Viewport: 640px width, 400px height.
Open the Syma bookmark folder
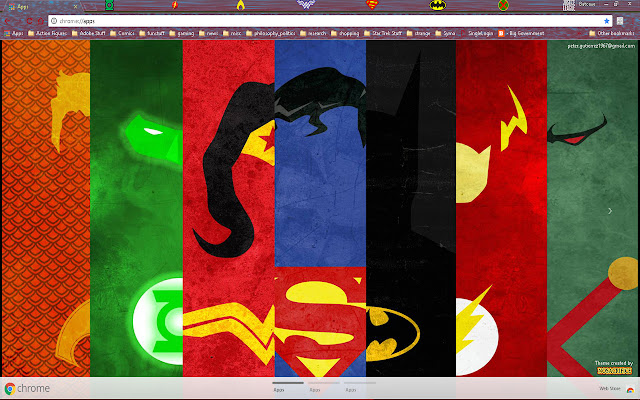pyautogui.click(x=445, y=33)
